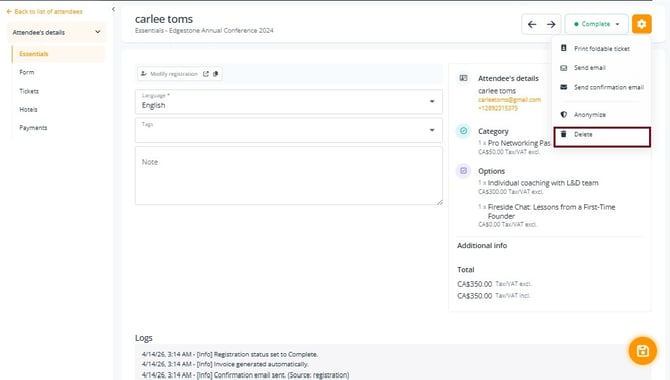Open the Tags dropdown
Viewport: 670px width, 380px height.
[x=288, y=130]
